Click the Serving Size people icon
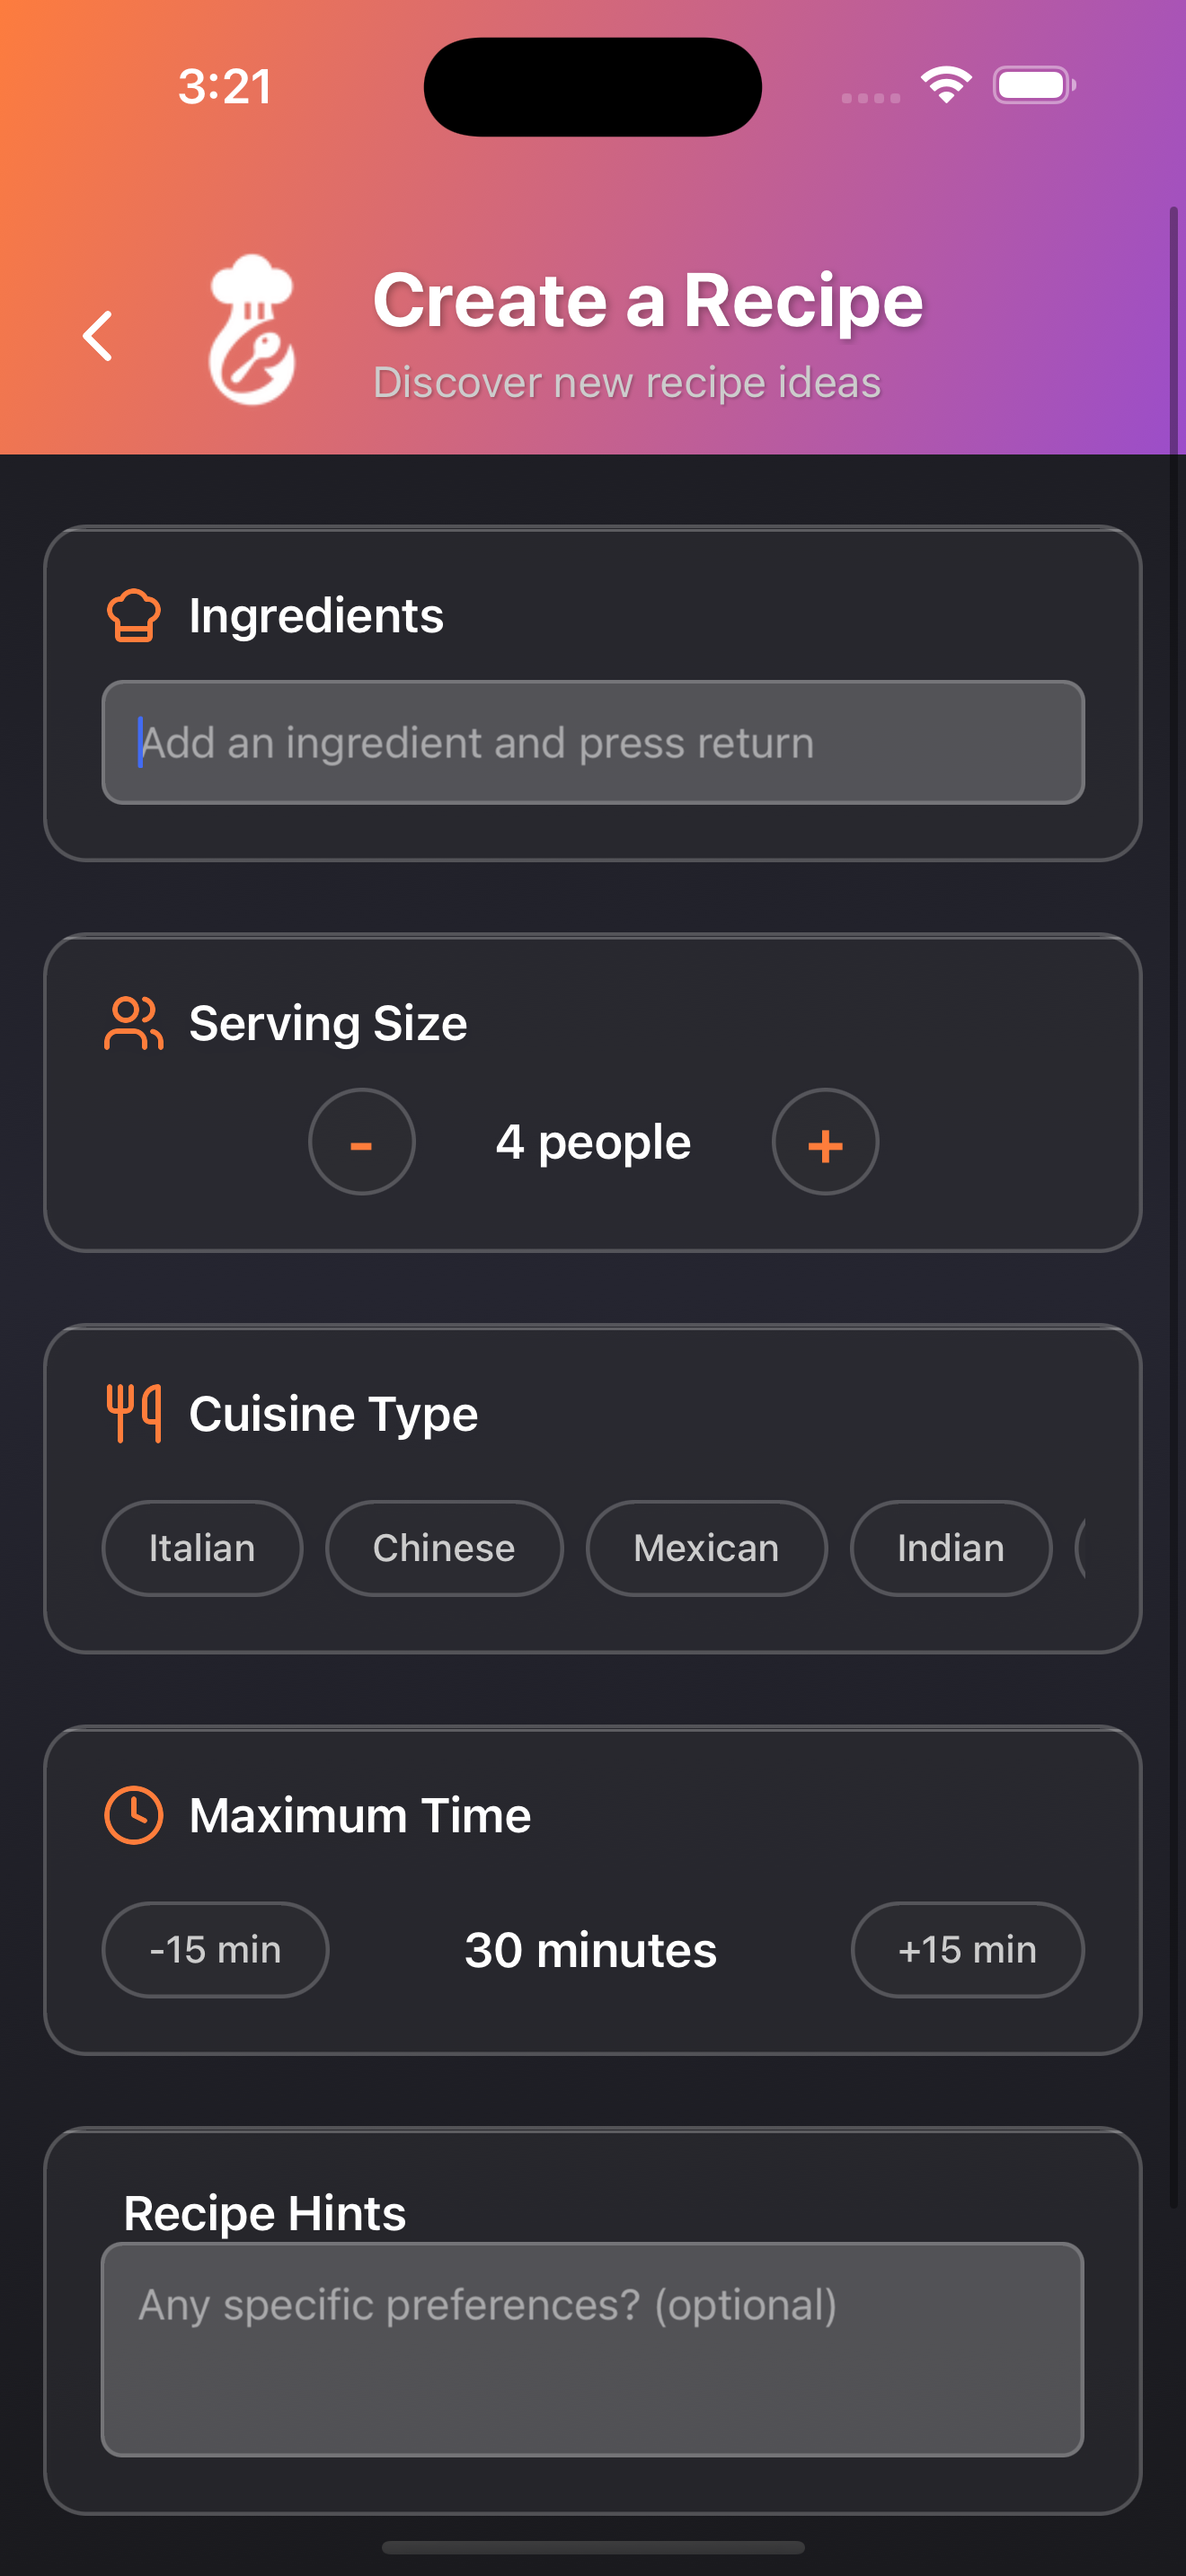 (133, 1023)
